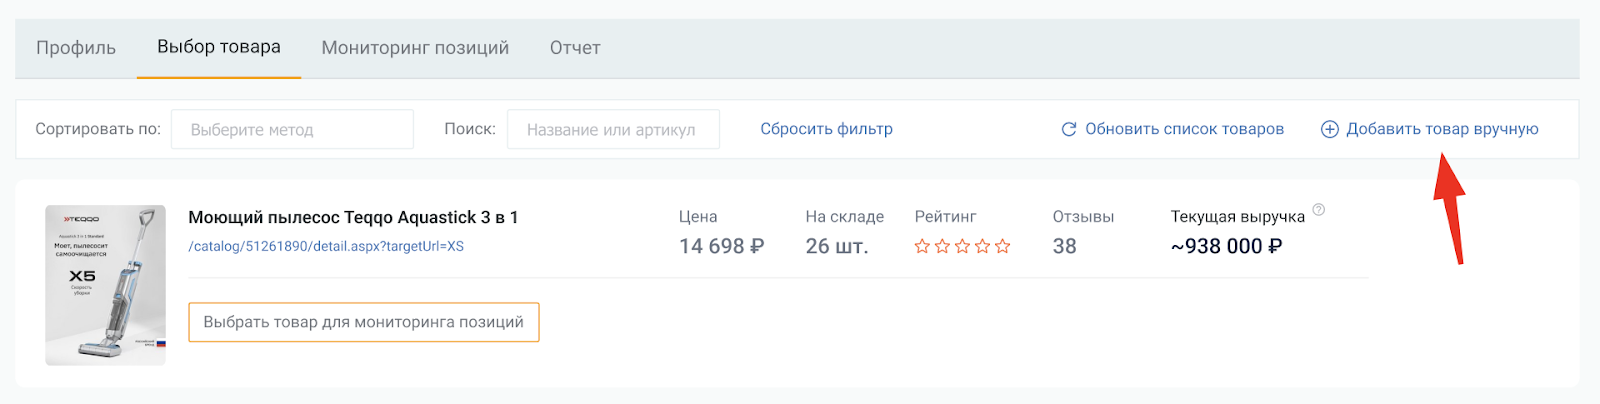Open the /catalog/51261890 product URL link
1600x404 pixels.
pyautogui.click(x=326, y=246)
